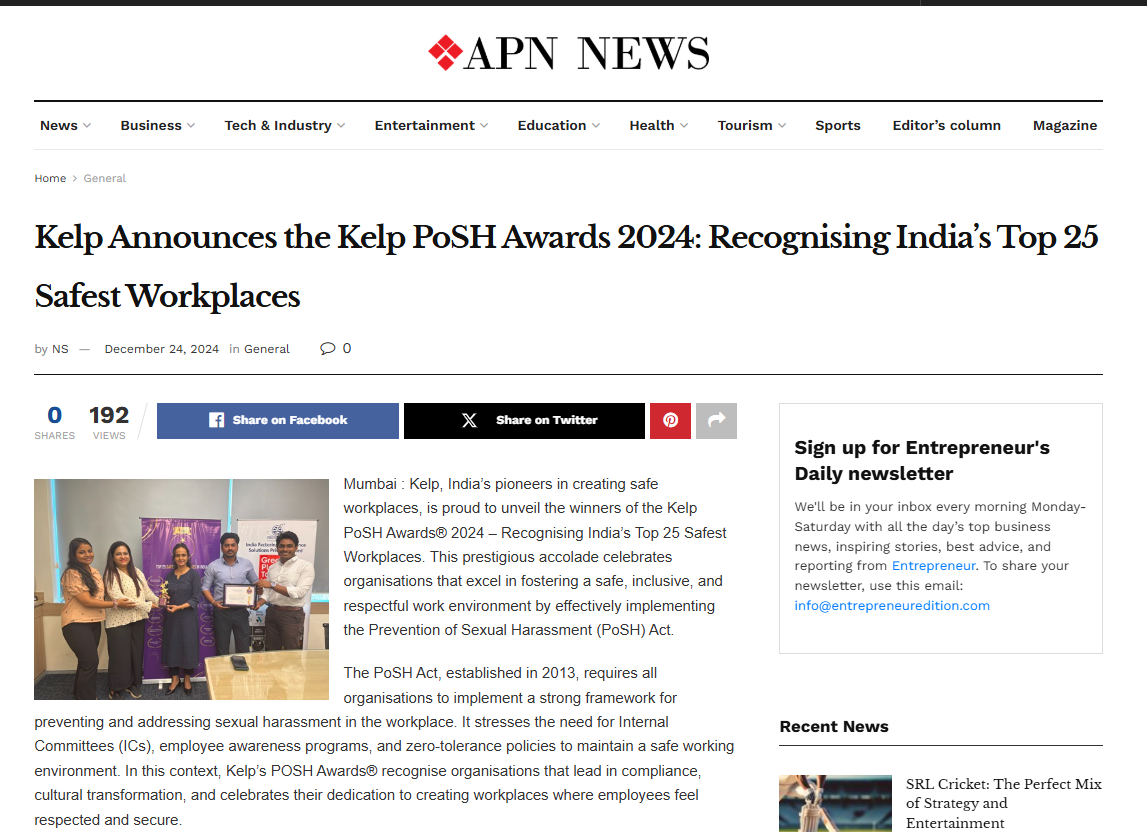This screenshot has width=1147, height=832.
Task: Open Editor's column section
Action: point(947,126)
